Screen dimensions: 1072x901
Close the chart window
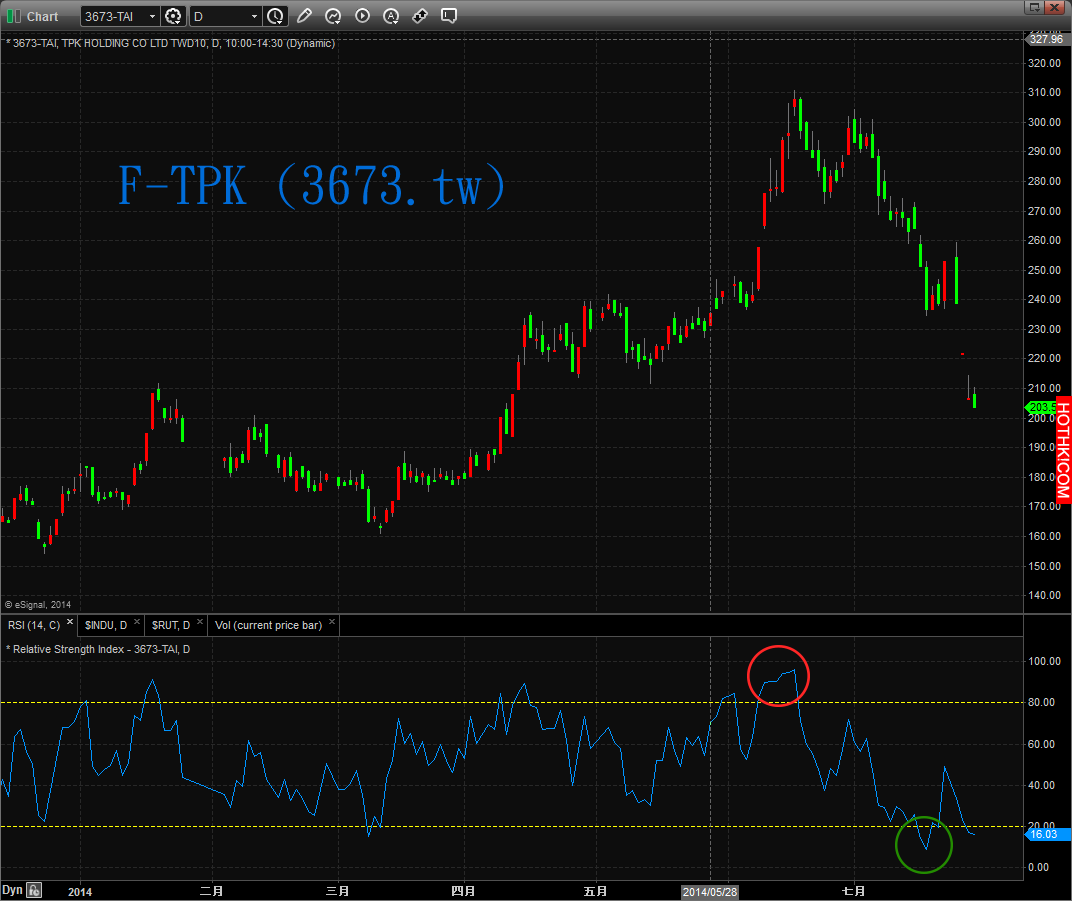tap(1055, 7)
